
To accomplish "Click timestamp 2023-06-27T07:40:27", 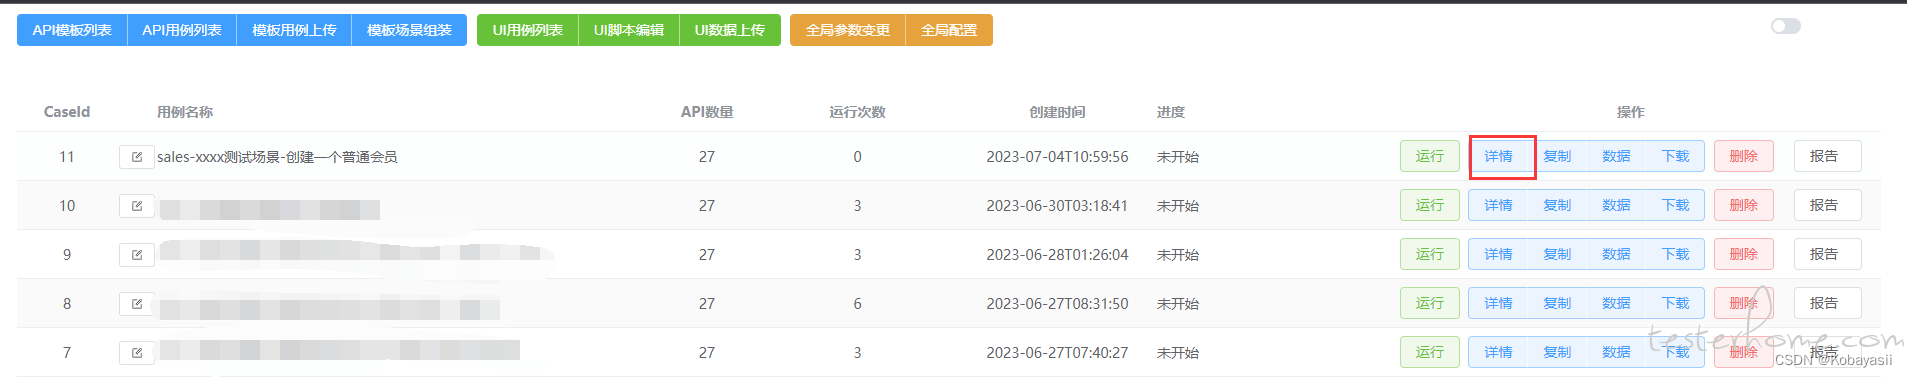I will click(x=1057, y=353).
